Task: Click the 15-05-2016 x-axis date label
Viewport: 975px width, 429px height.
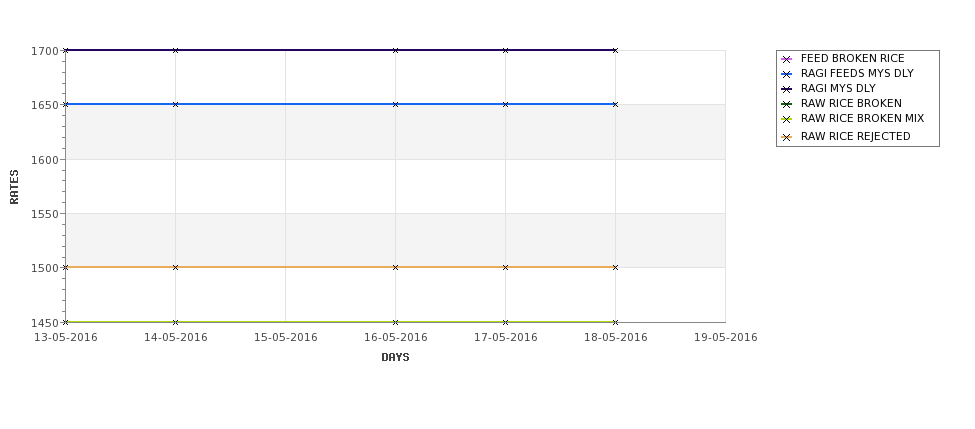Action: pos(285,338)
